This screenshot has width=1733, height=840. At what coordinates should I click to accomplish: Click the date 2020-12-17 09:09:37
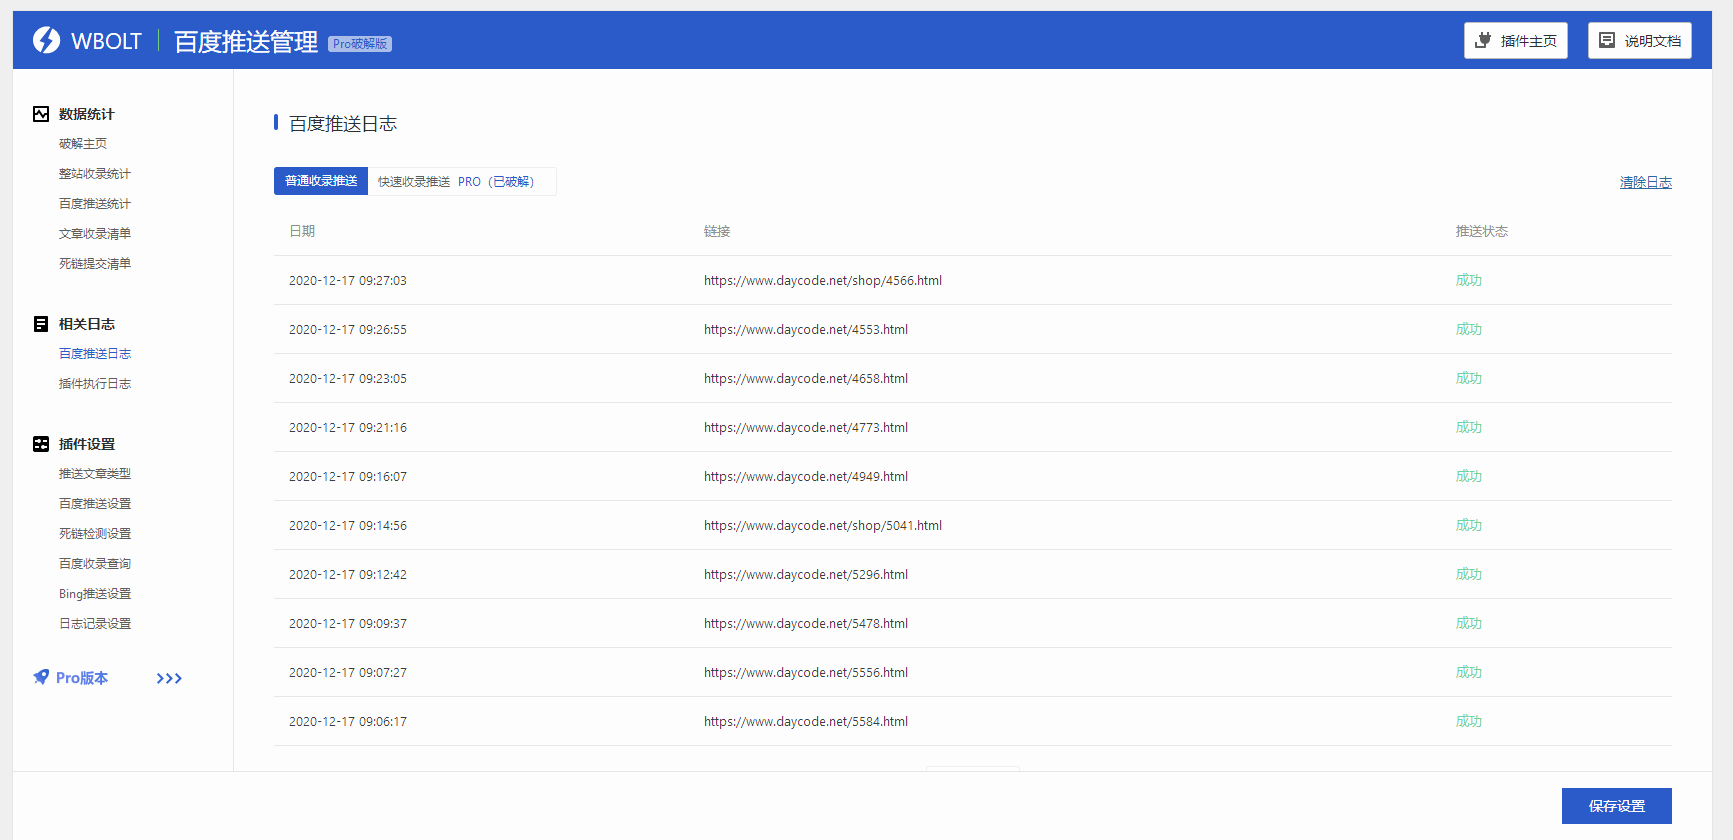tap(348, 624)
